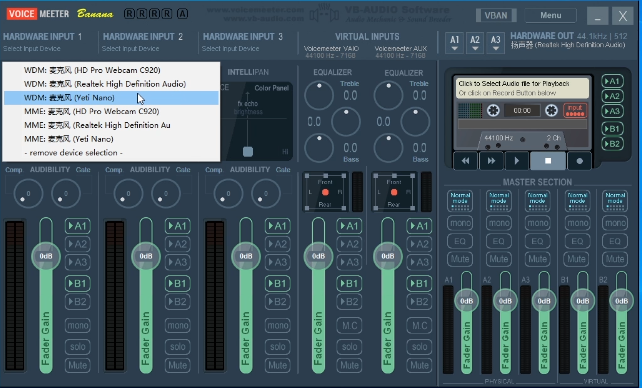
Task: Change Normal mode on A3 master bus
Action: pyautogui.click(x=538, y=201)
